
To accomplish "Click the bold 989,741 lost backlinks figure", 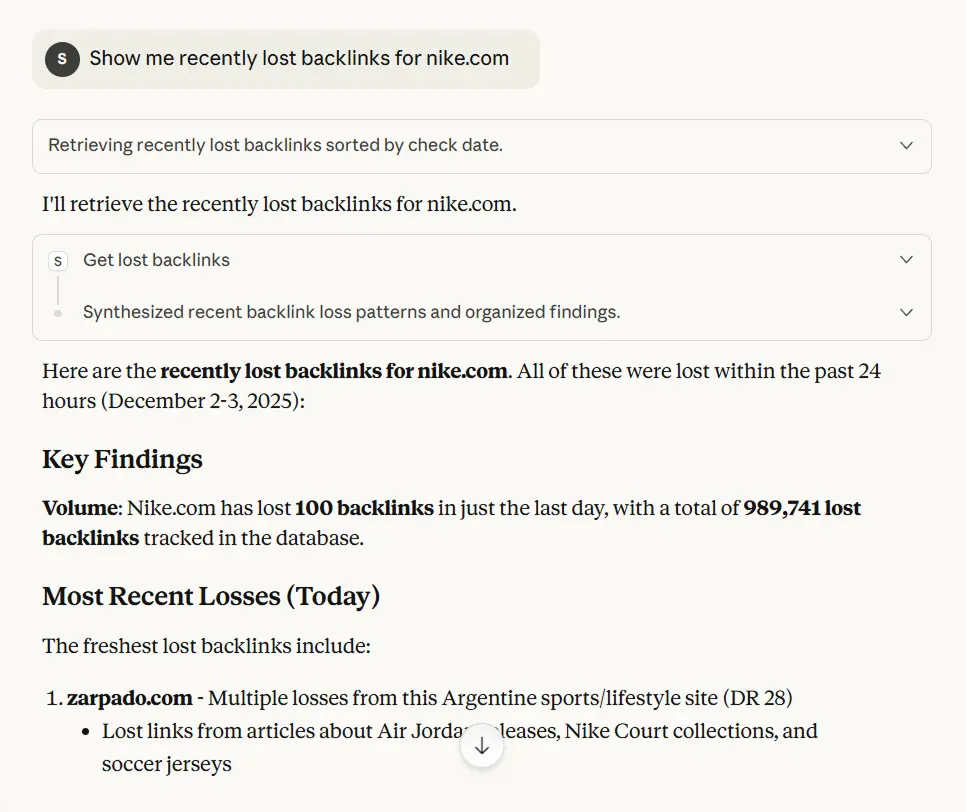I will (802, 509).
